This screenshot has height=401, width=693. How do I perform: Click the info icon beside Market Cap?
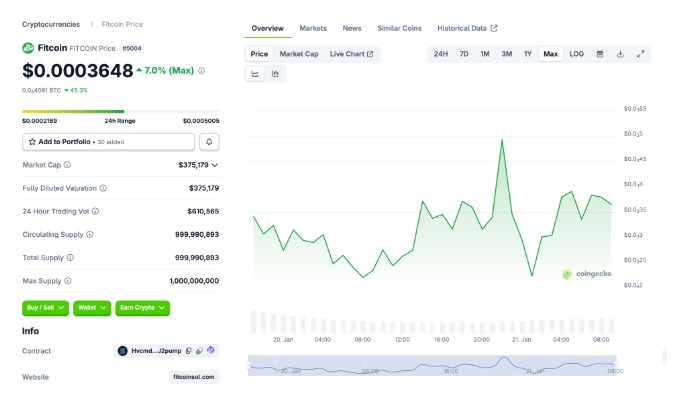coord(67,165)
